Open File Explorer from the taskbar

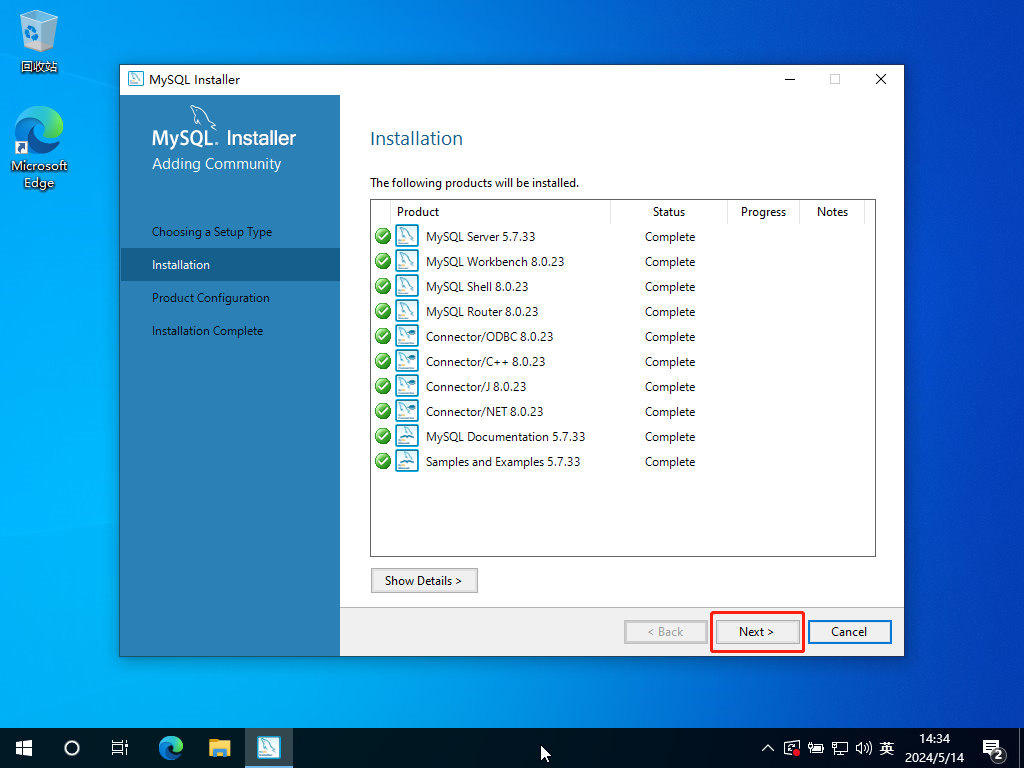click(x=220, y=747)
